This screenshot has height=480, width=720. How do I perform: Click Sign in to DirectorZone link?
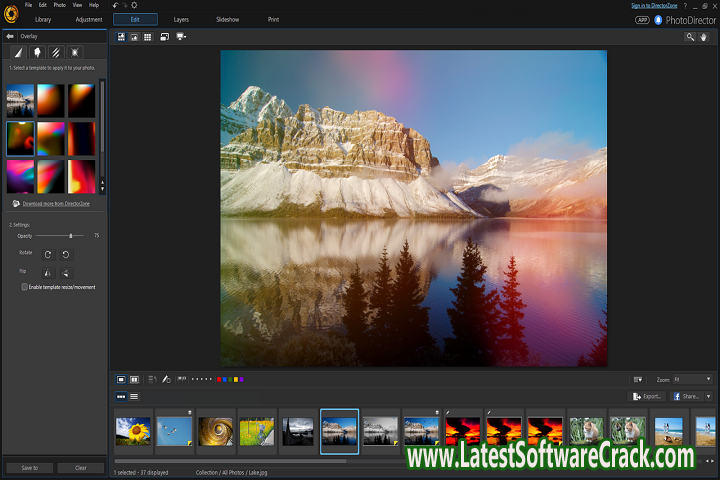click(x=654, y=6)
